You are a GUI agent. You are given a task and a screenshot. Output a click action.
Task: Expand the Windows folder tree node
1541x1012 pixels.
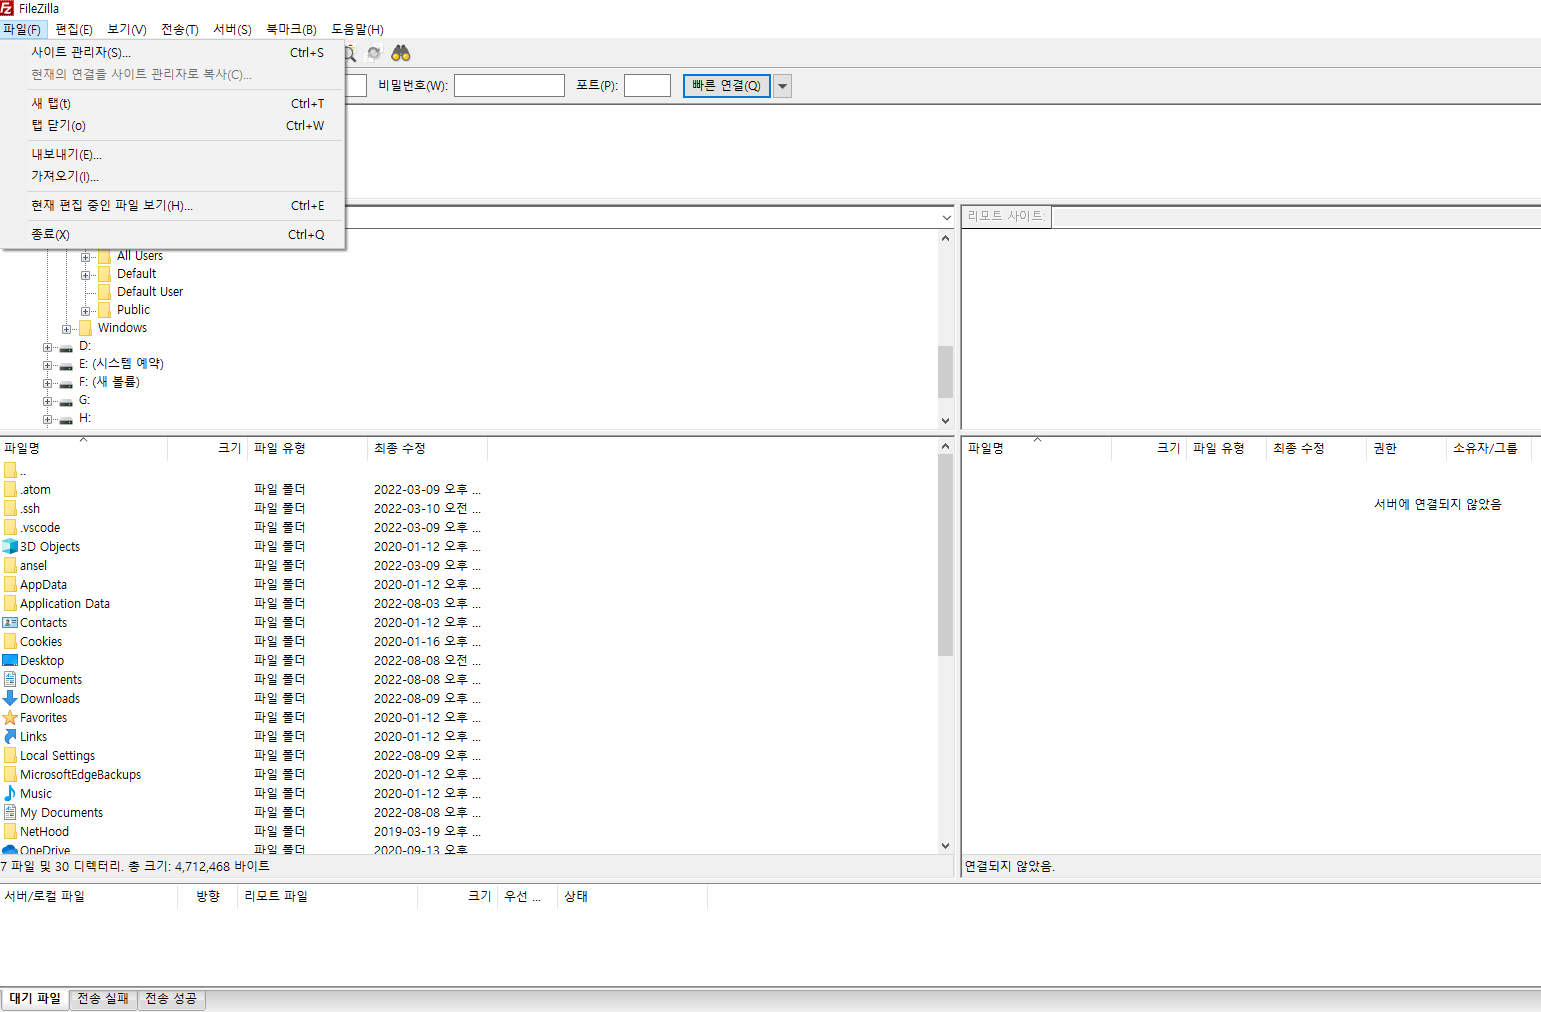[67, 329]
